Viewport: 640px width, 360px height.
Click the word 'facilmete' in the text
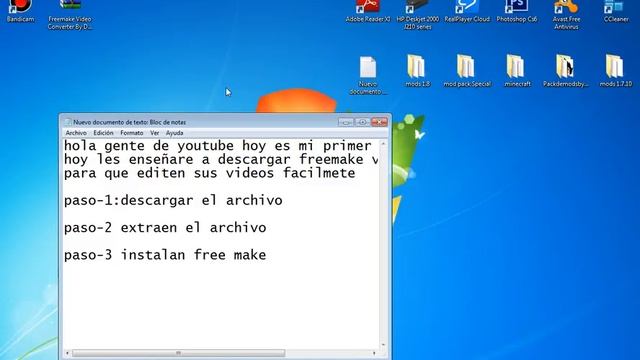[x=319, y=173]
